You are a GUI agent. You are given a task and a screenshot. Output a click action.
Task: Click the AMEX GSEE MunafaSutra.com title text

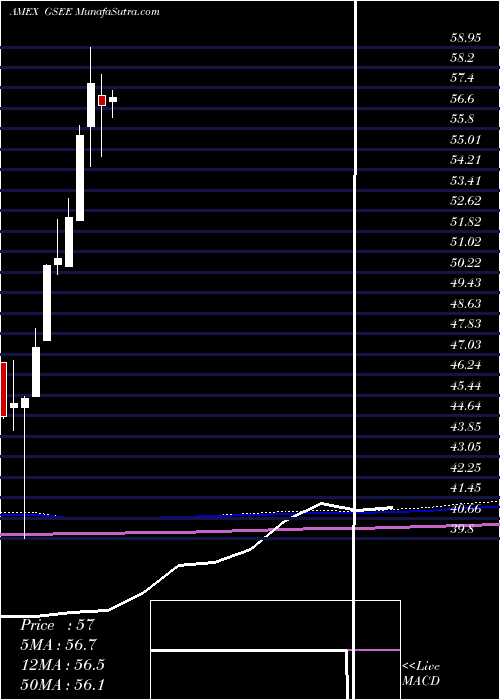click(84, 12)
